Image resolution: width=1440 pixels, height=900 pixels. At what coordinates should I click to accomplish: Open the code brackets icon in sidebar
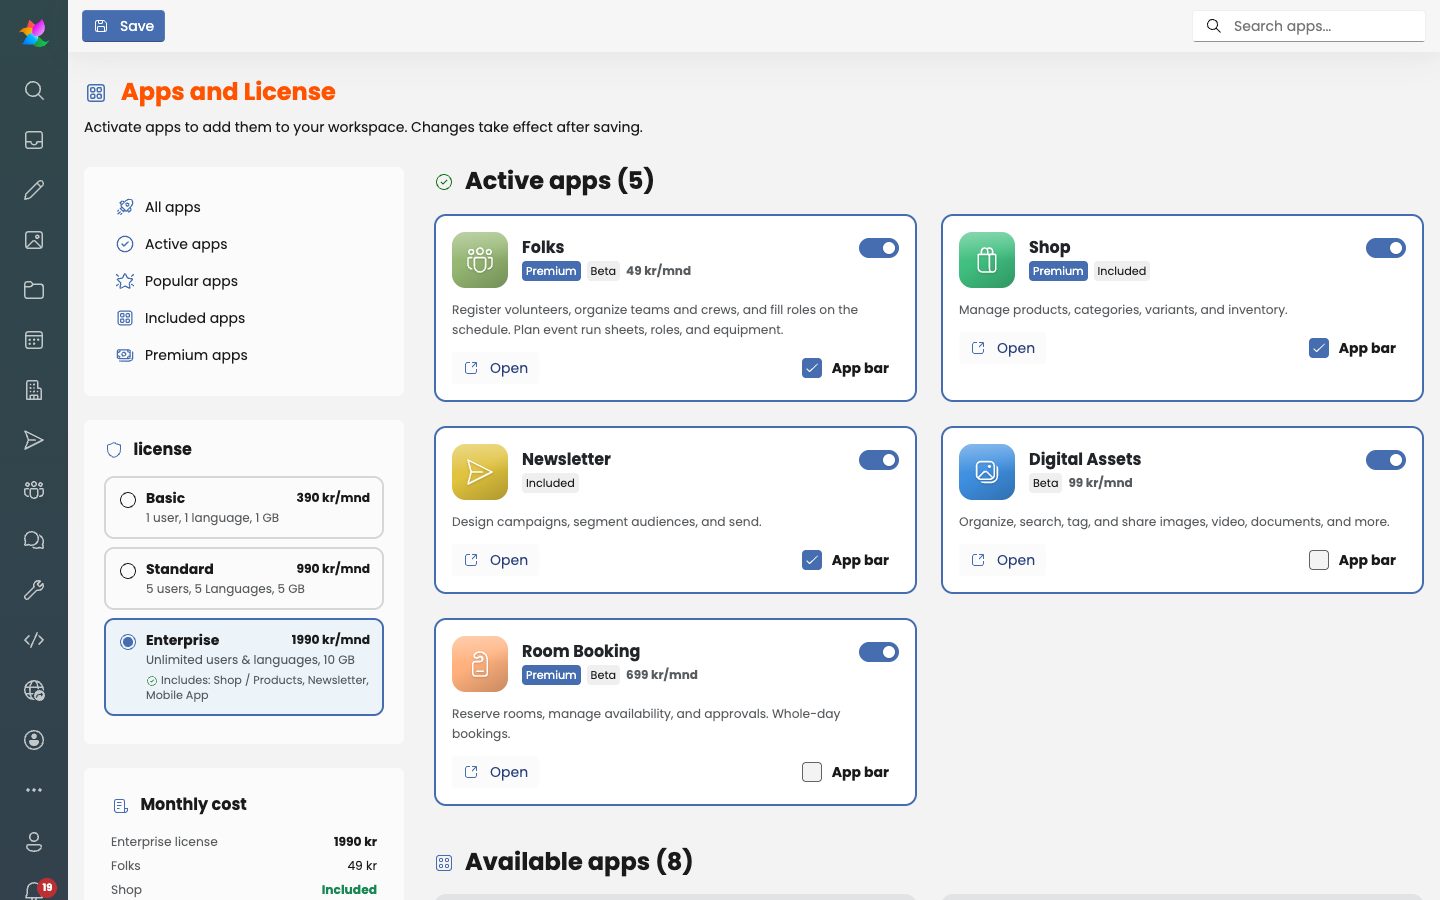(x=34, y=640)
